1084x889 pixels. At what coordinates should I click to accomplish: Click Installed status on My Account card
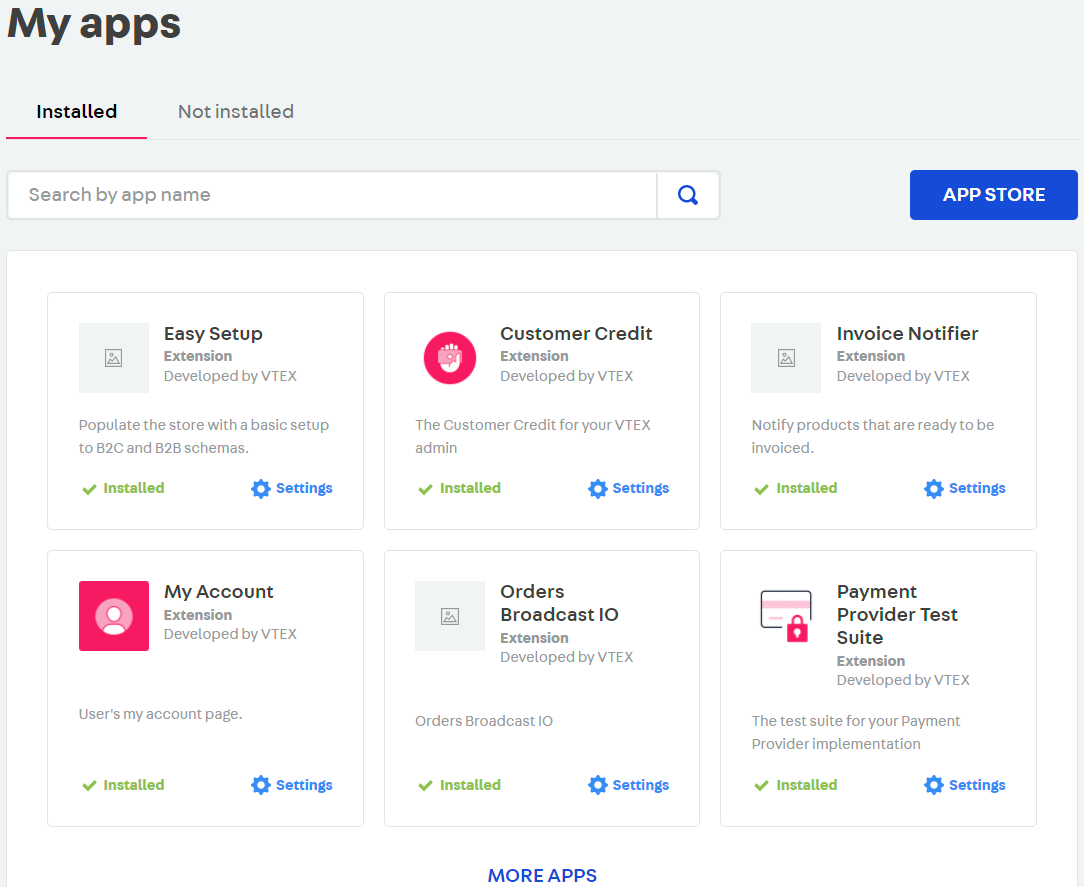[133, 785]
